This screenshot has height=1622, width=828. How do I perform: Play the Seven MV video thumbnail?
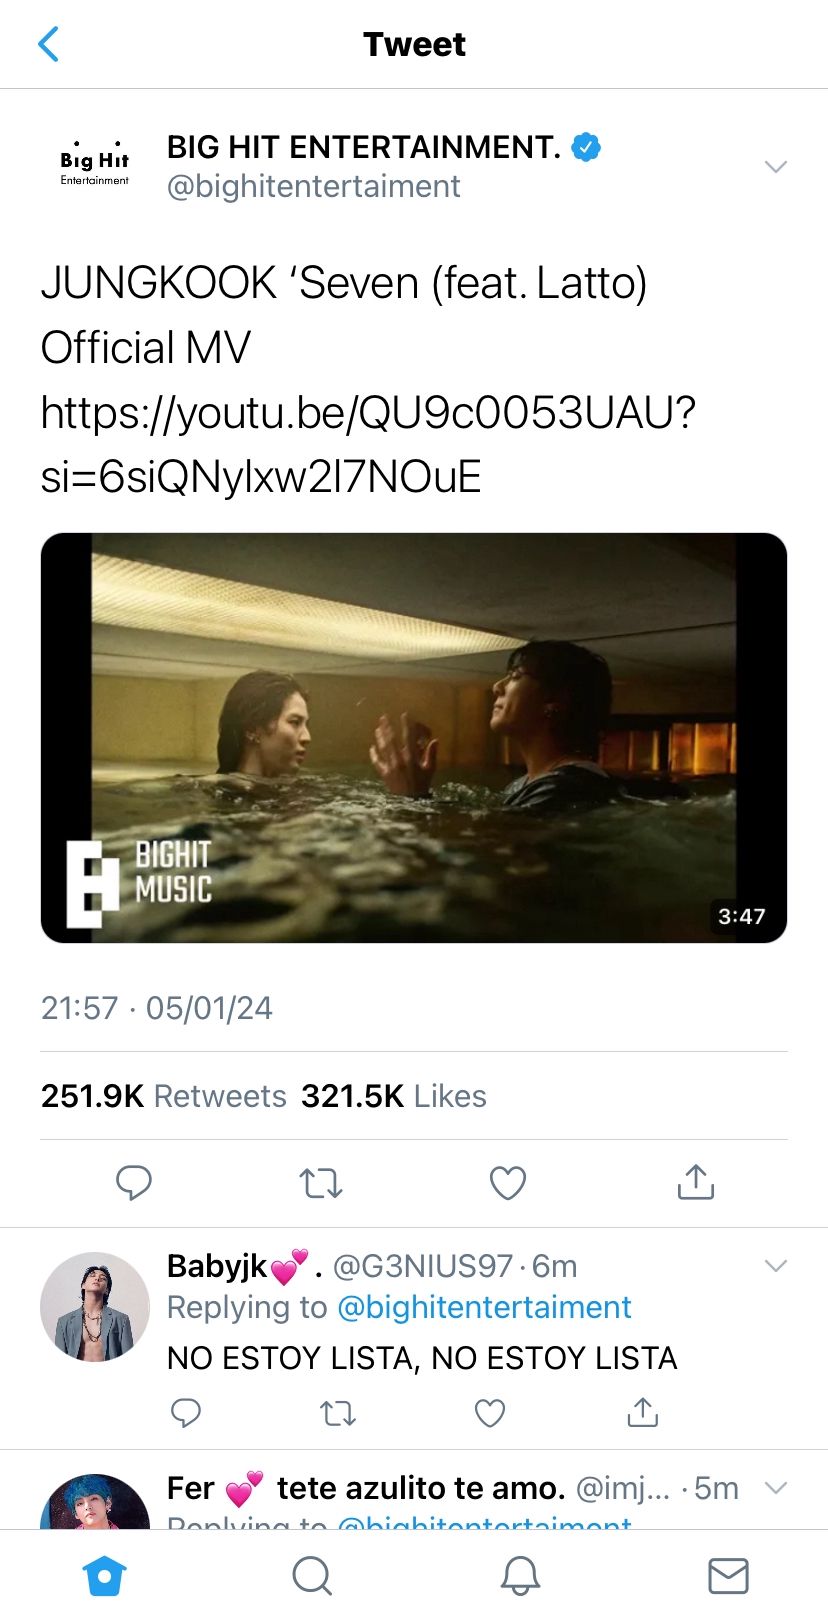coord(414,738)
